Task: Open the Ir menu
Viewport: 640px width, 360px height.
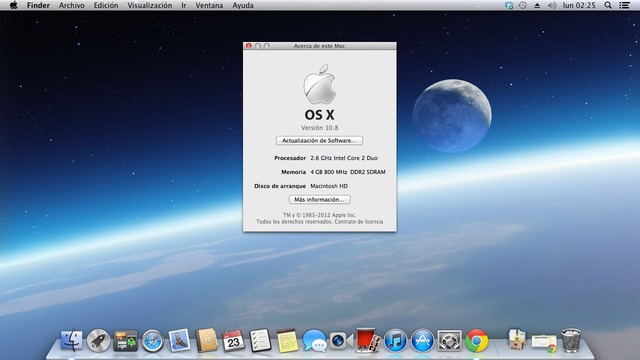Action: [184, 5]
